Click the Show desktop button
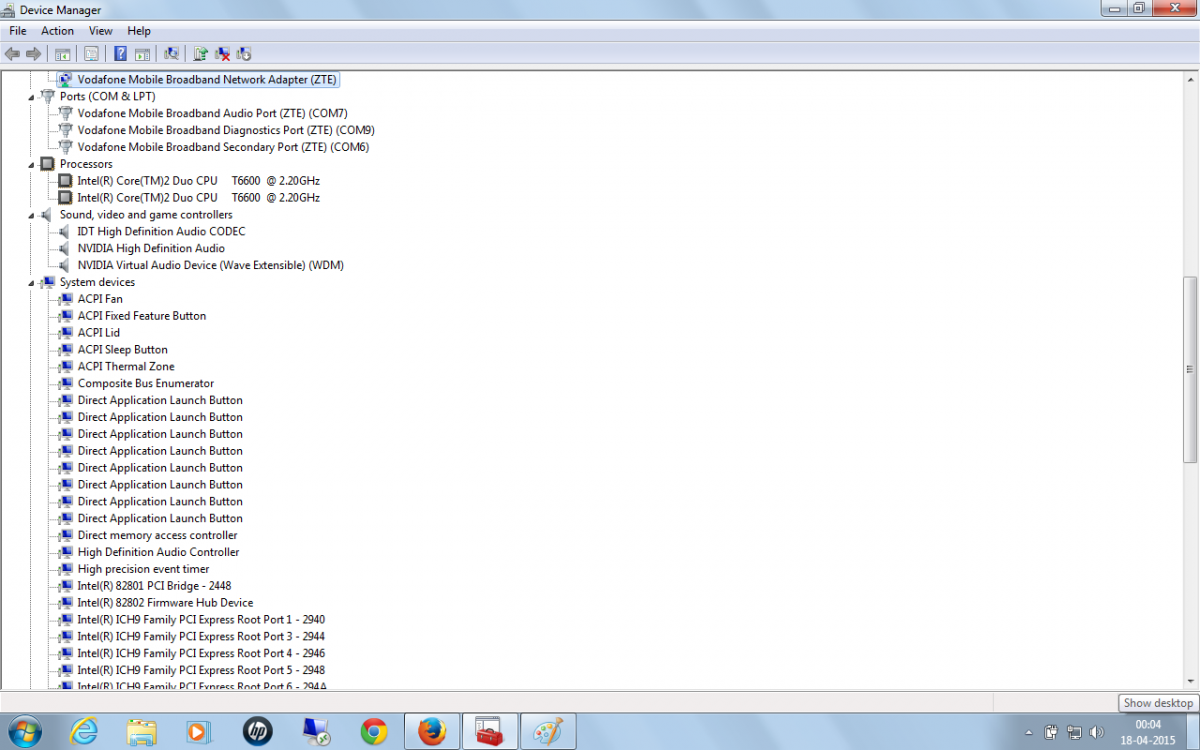Viewport: 1200px width, 750px height. 1192,731
